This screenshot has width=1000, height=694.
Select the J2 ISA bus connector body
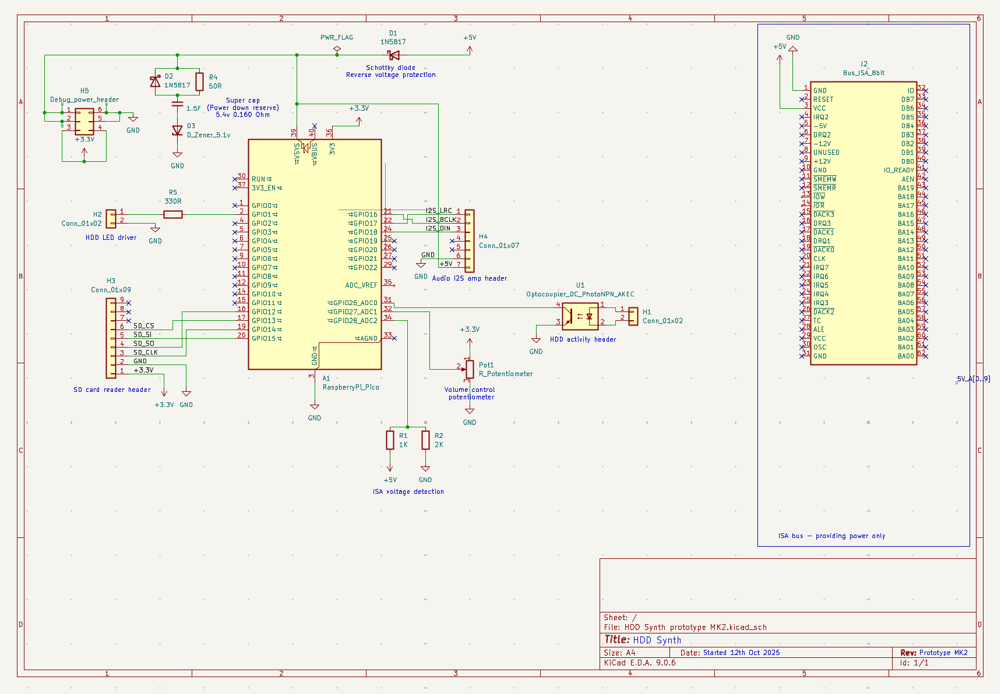(863, 224)
